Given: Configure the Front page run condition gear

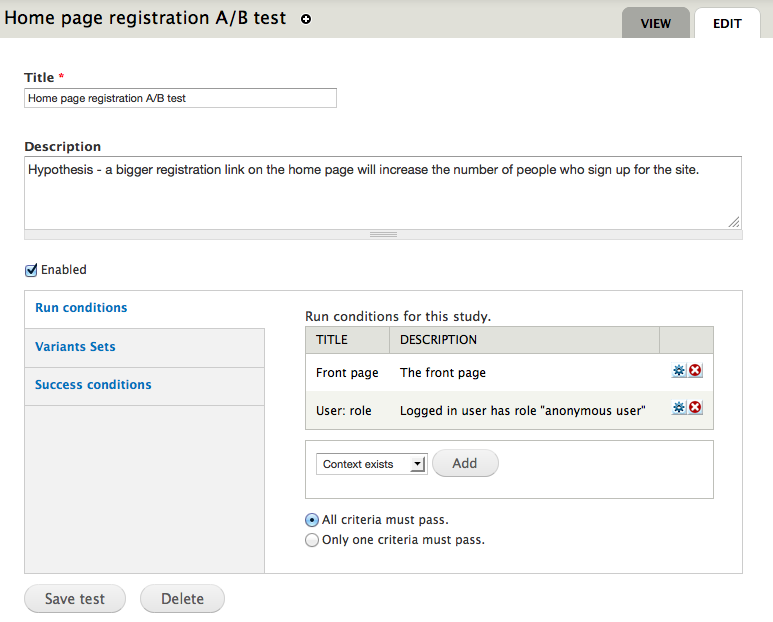Looking at the screenshot, I should pos(679,370).
